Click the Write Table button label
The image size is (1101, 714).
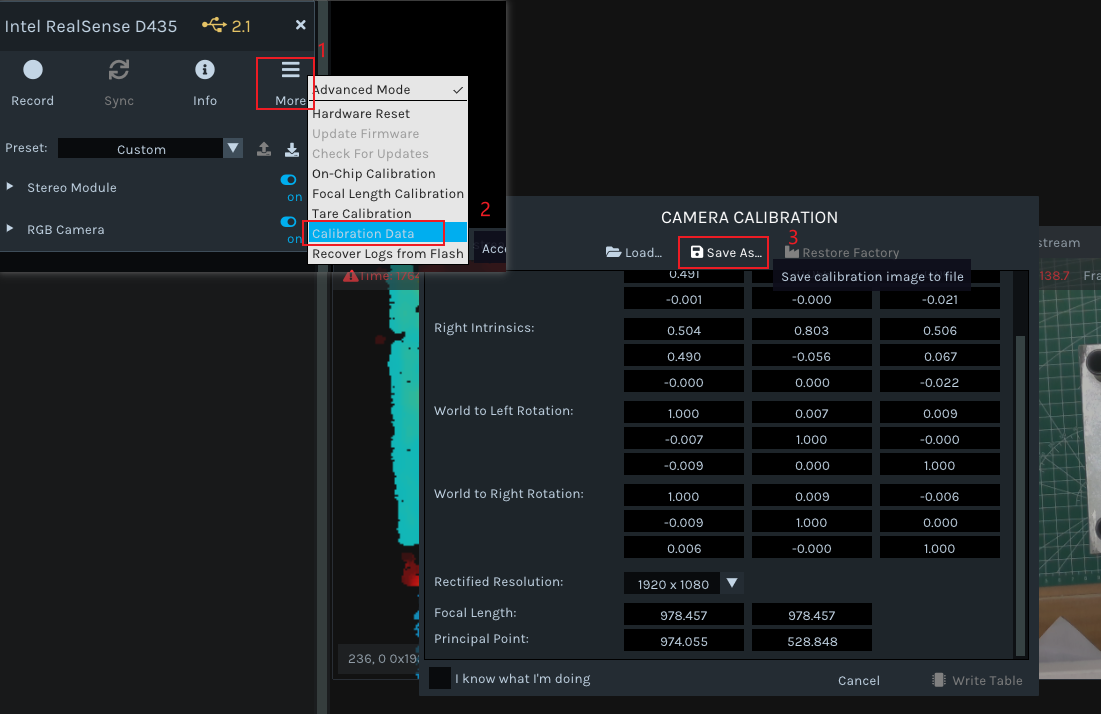click(987, 680)
